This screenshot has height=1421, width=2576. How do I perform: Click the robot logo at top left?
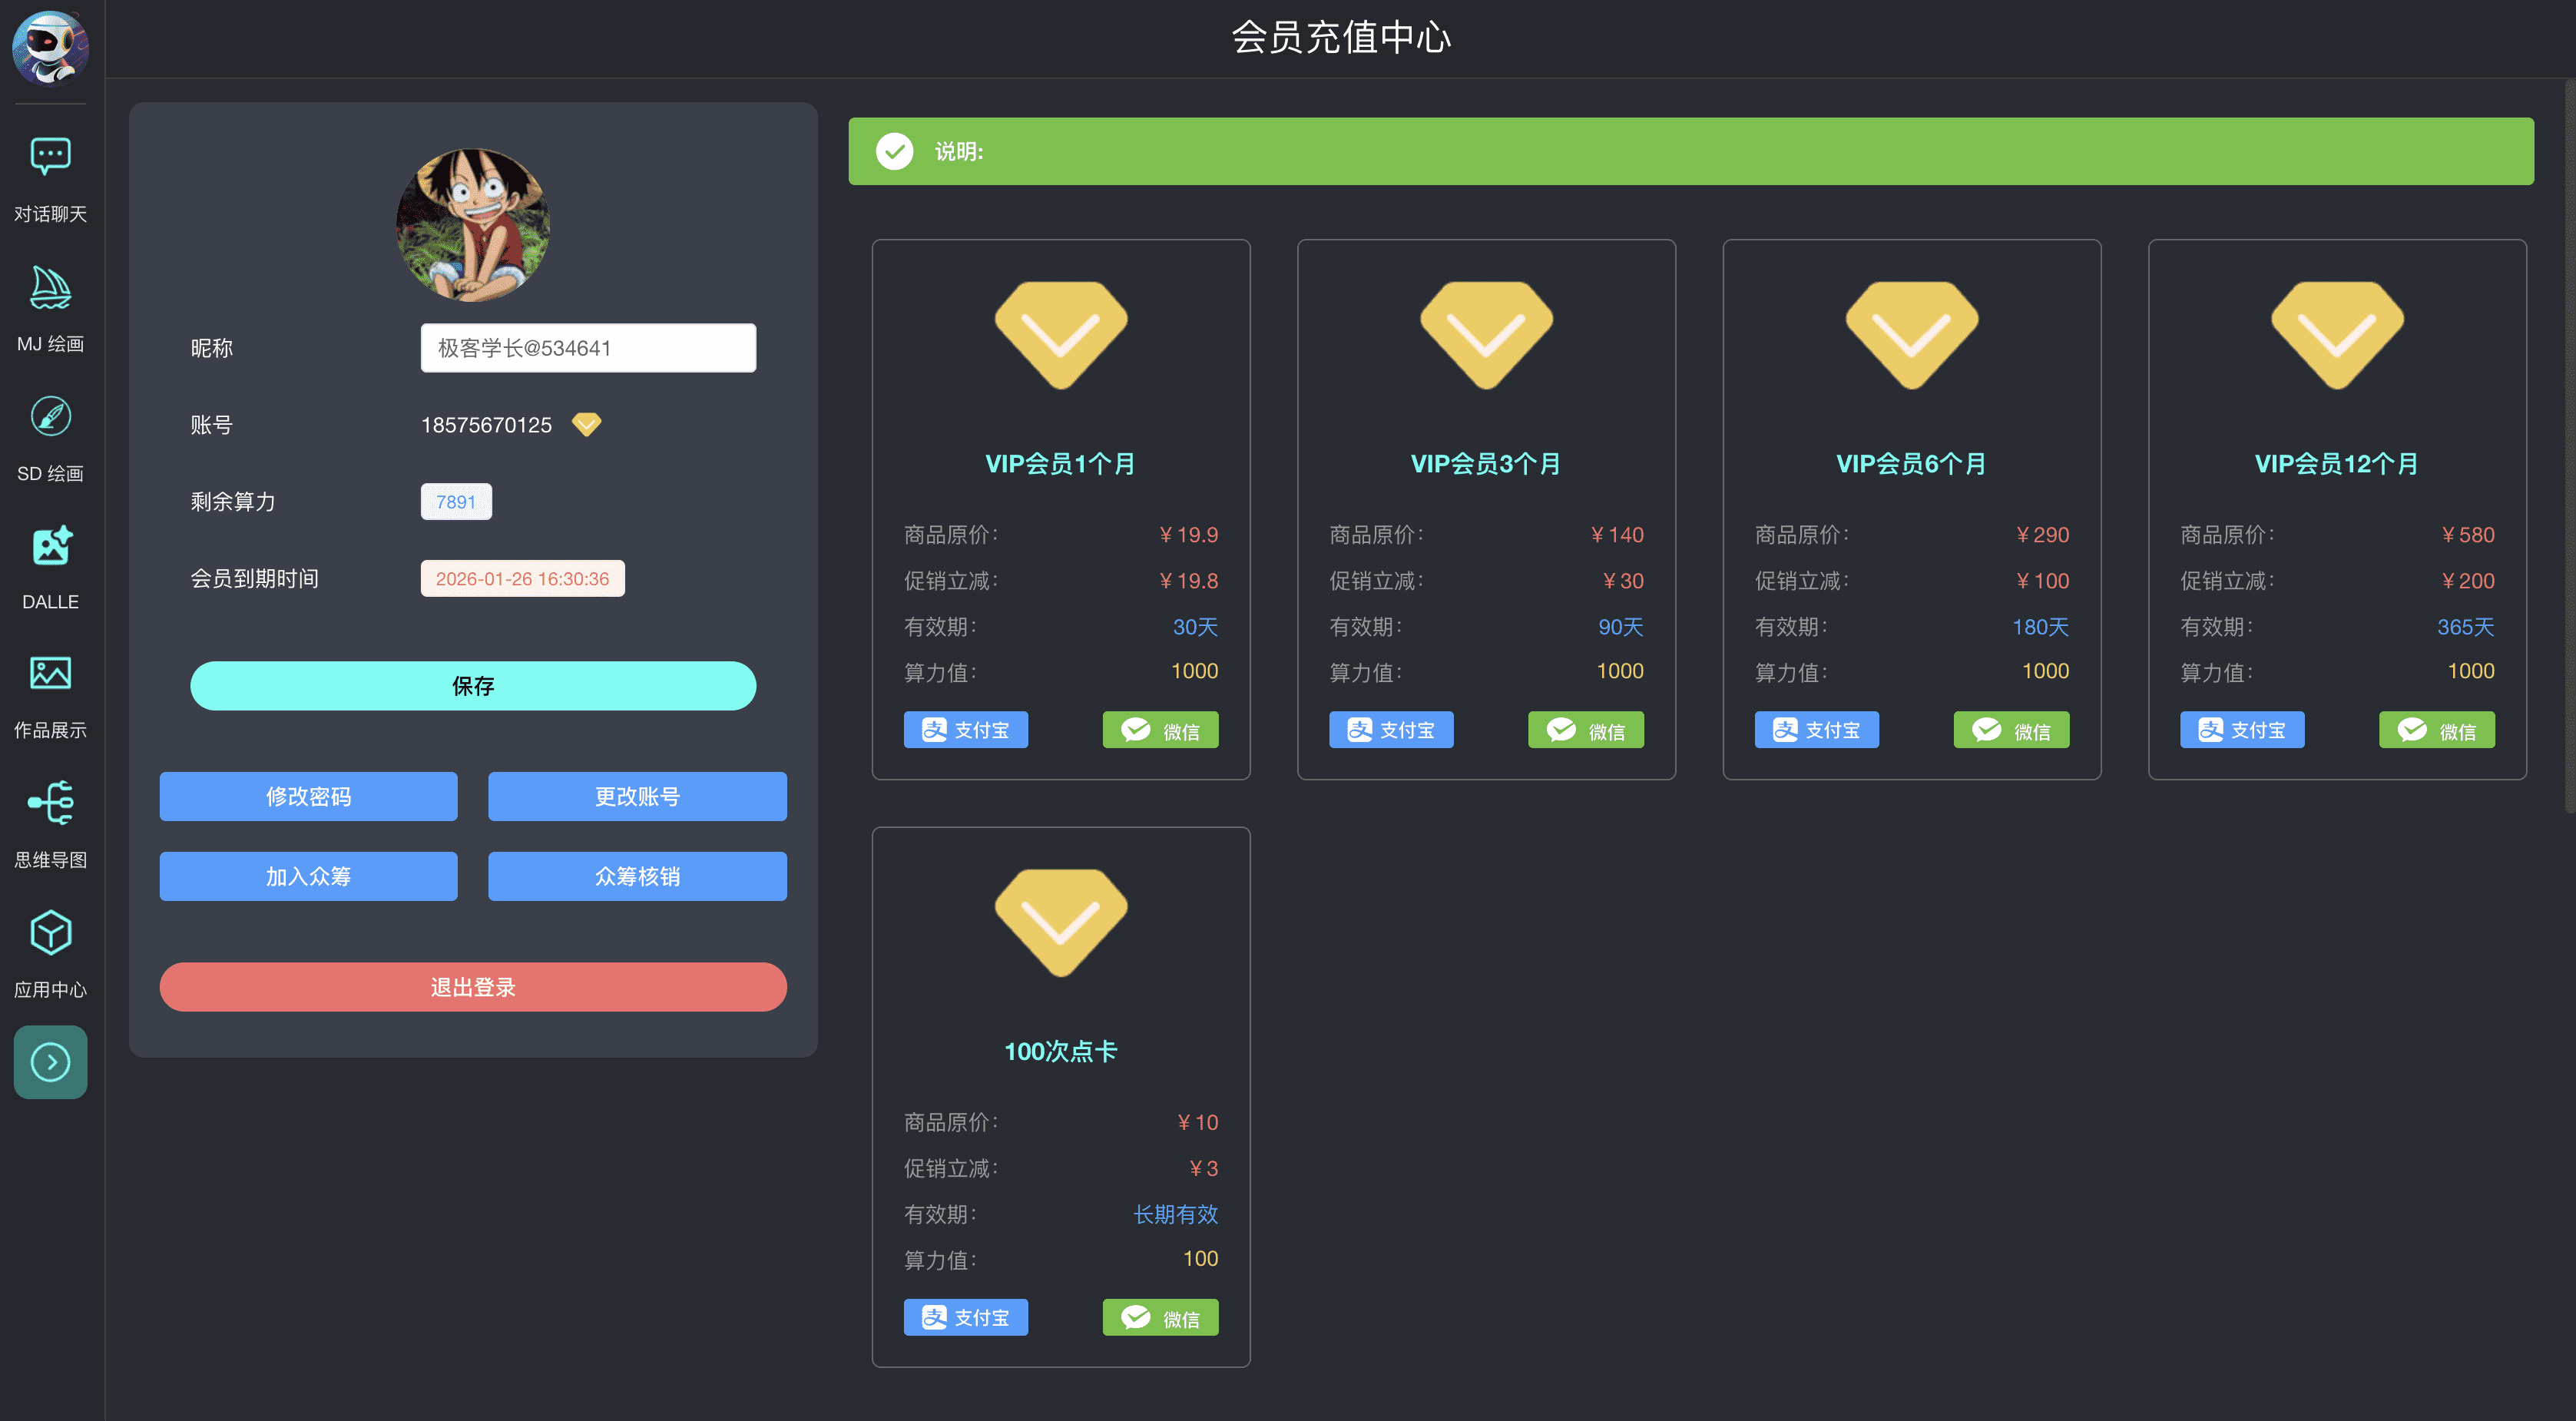click(50, 47)
